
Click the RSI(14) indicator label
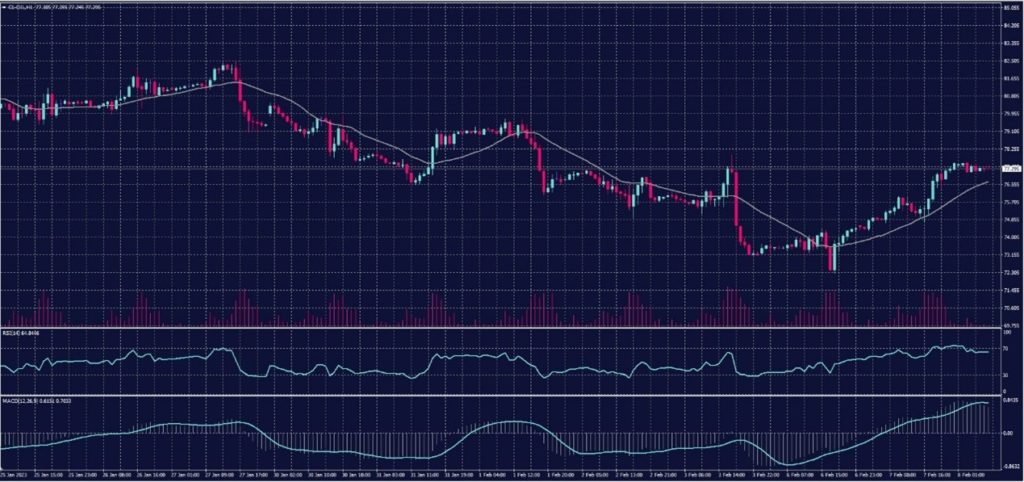(22, 334)
